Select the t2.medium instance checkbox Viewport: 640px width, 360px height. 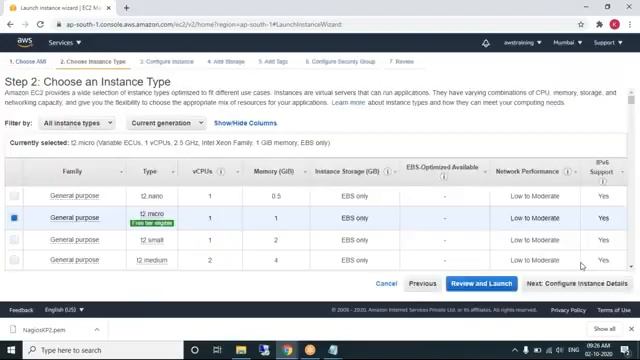[x=14, y=260]
